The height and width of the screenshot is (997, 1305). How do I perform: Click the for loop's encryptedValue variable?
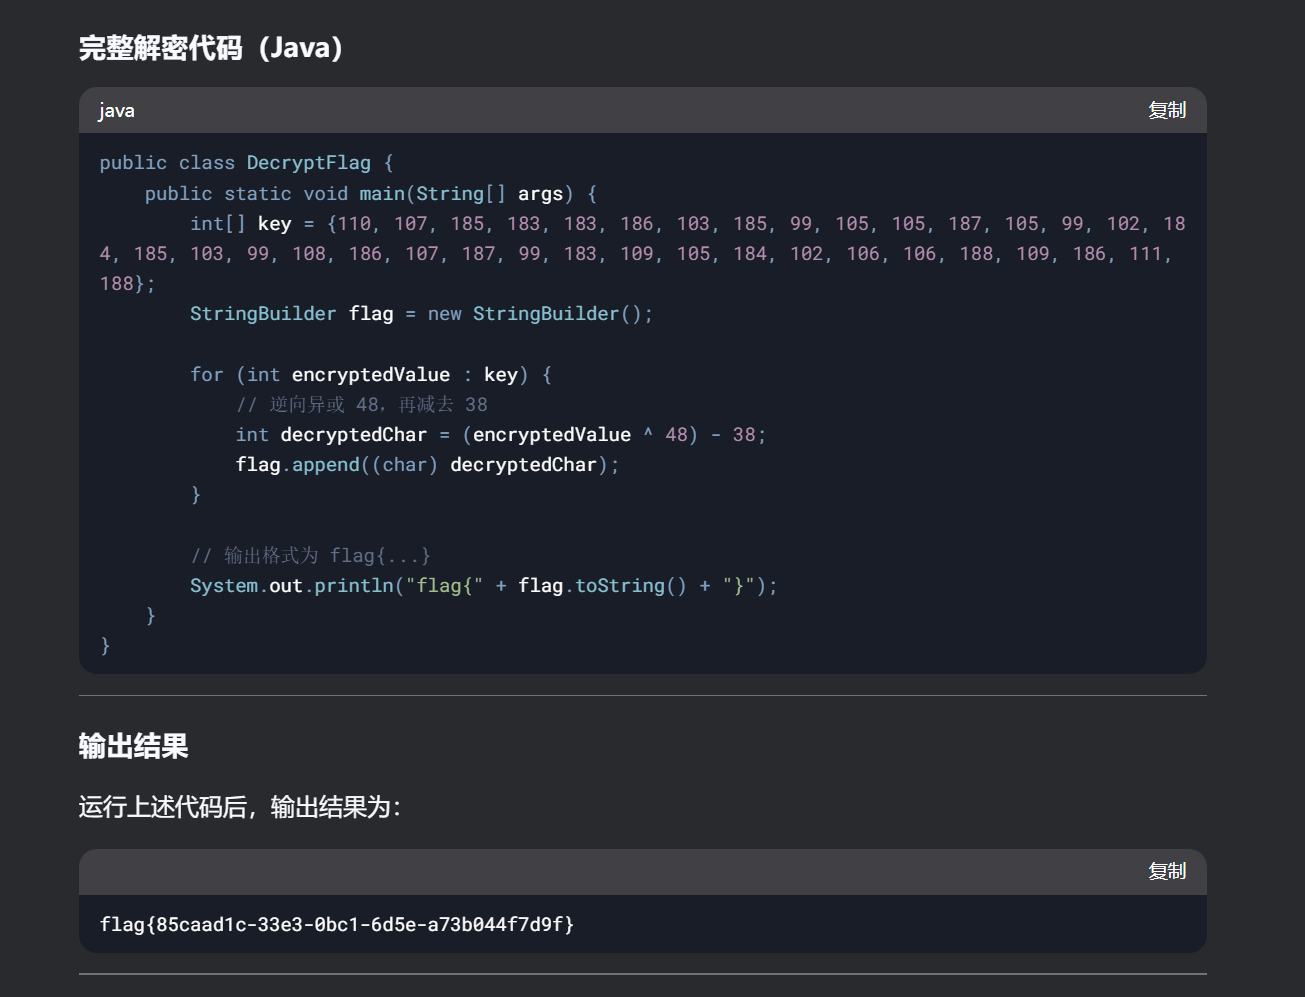click(370, 375)
